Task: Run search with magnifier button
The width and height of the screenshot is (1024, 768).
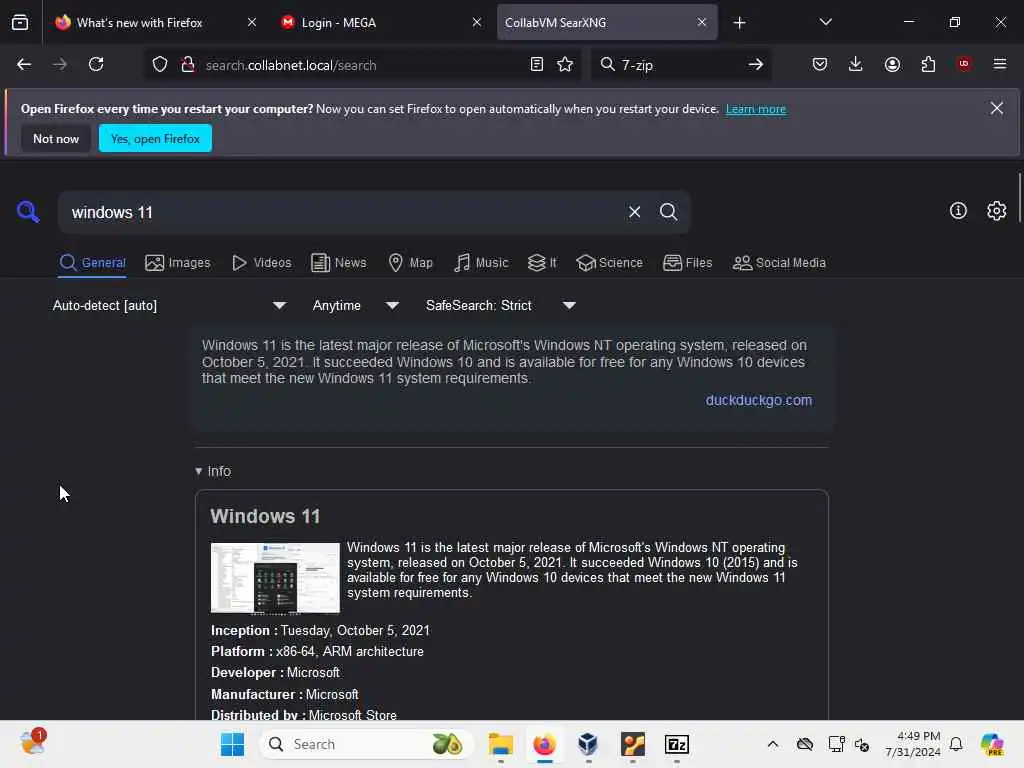Action: tap(668, 212)
